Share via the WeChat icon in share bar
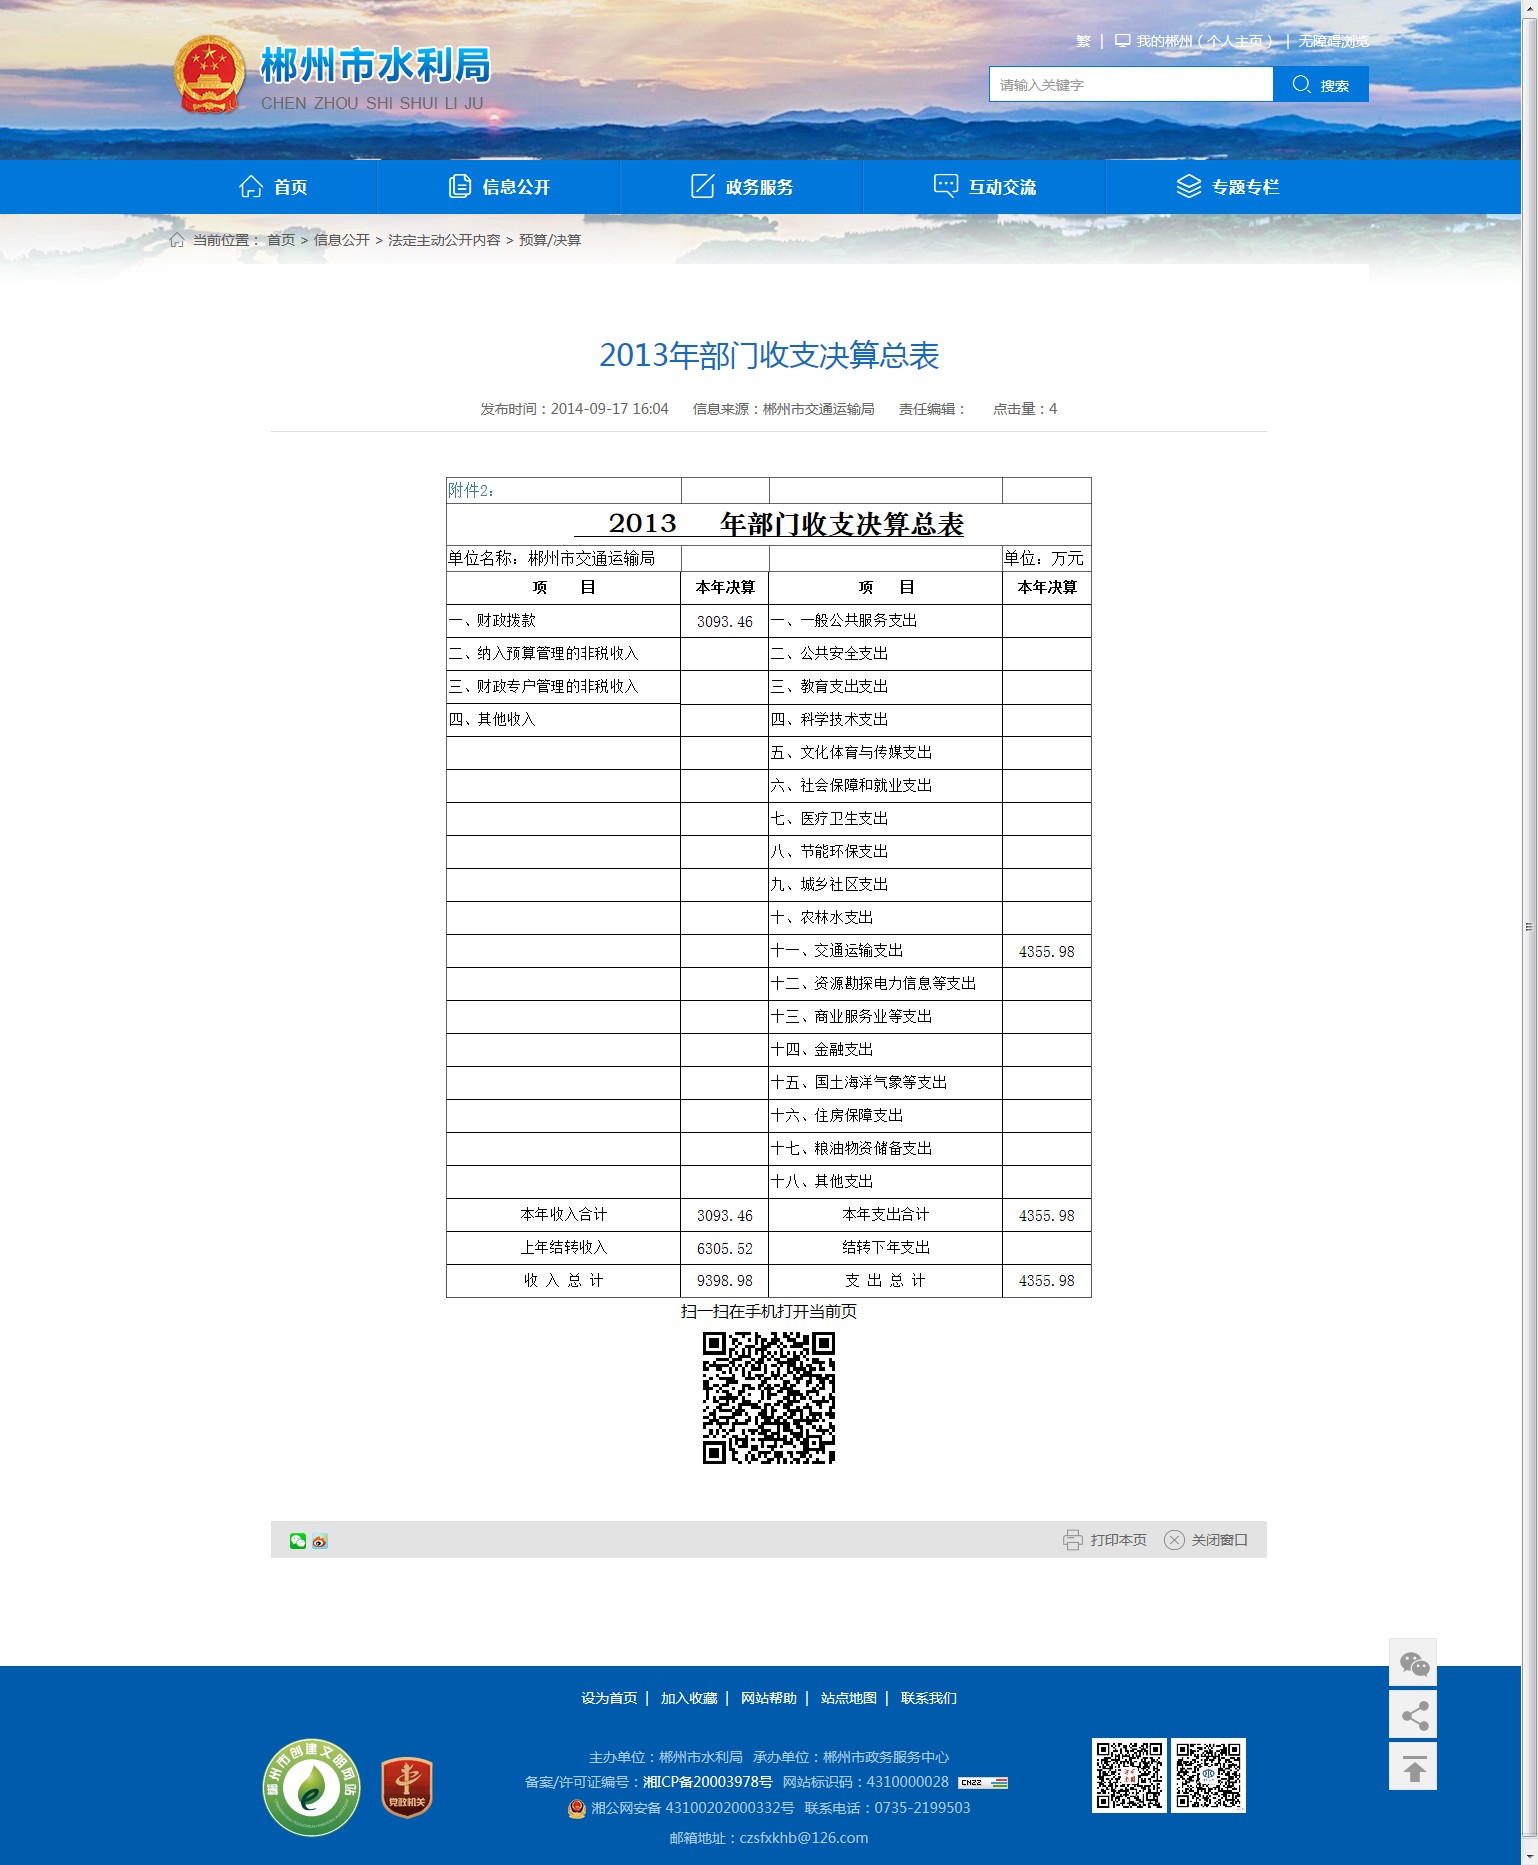 [298, 1541]
